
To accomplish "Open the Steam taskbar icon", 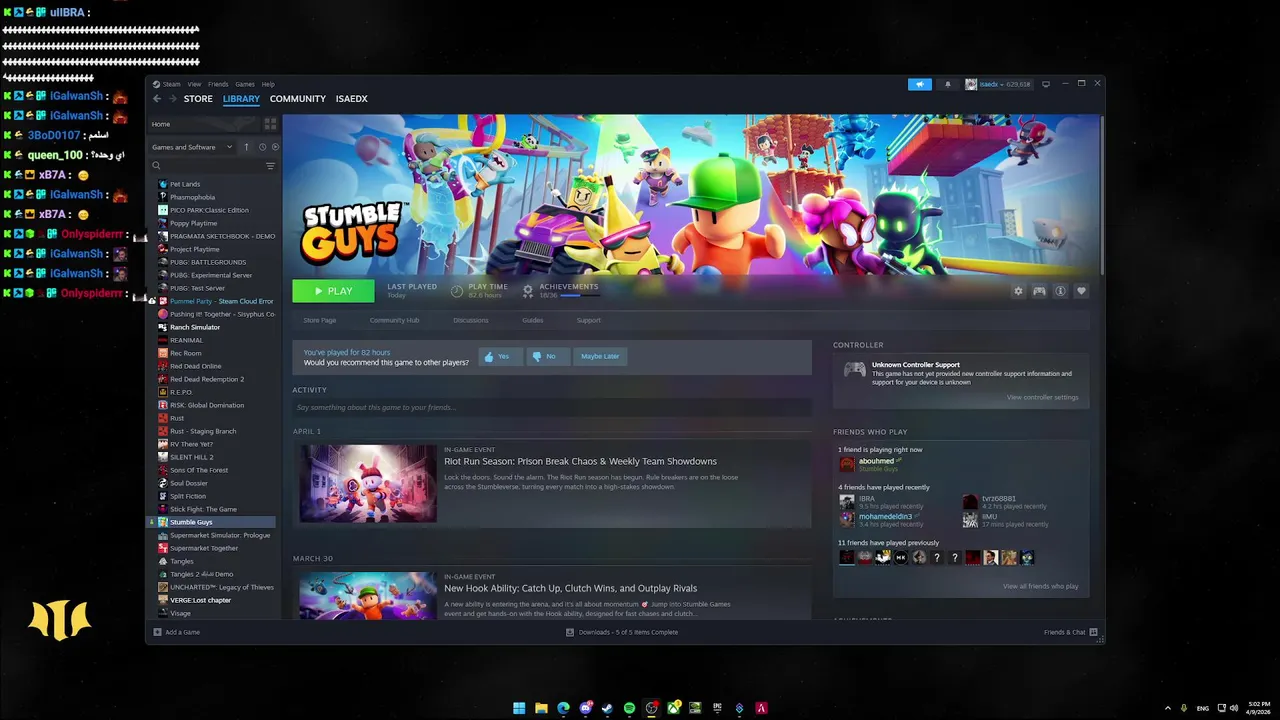I will pyautogui.click(x=607, y=708).
